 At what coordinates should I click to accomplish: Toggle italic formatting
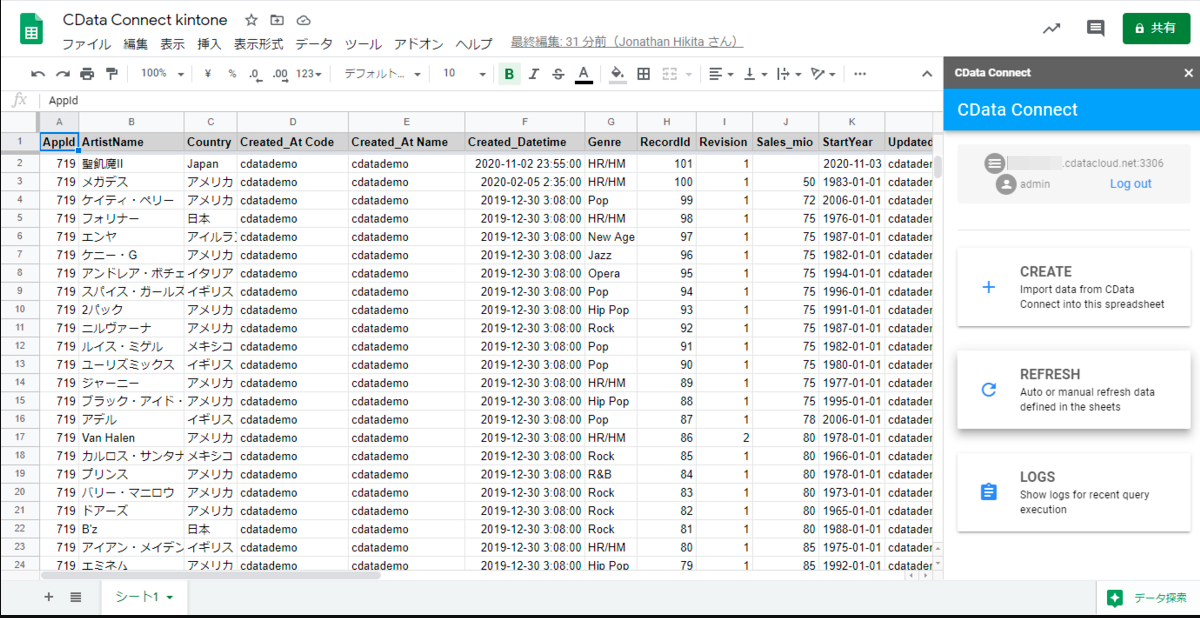click(x=534, y=74)
